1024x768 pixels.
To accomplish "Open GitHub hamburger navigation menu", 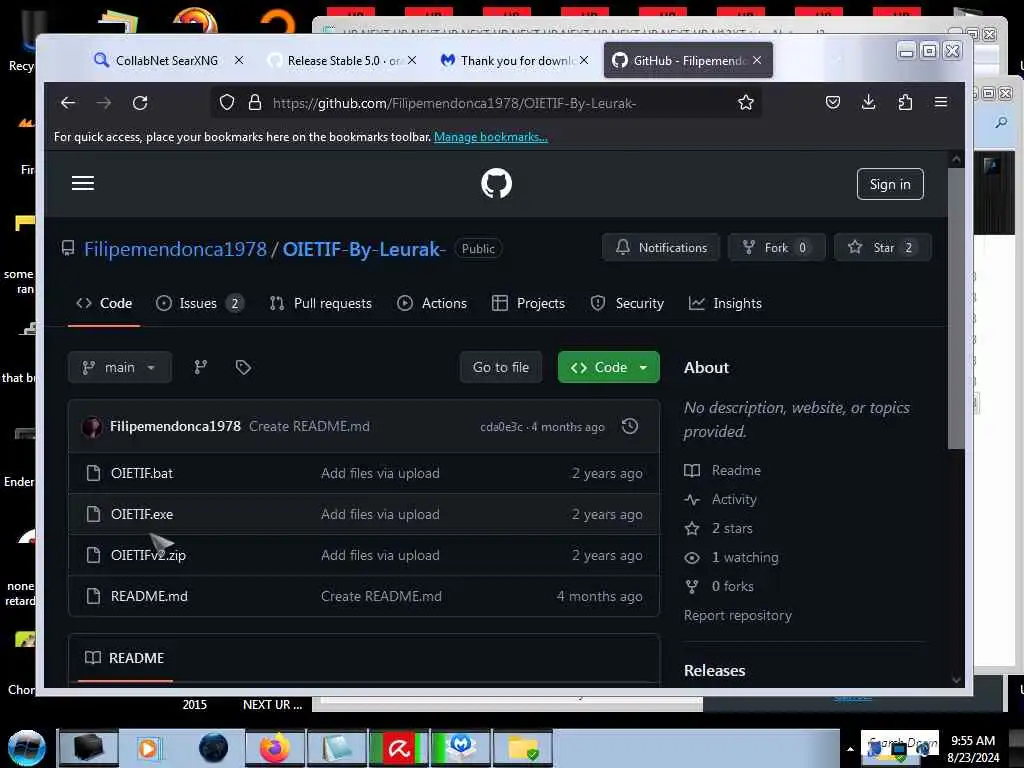I will 83,184.
